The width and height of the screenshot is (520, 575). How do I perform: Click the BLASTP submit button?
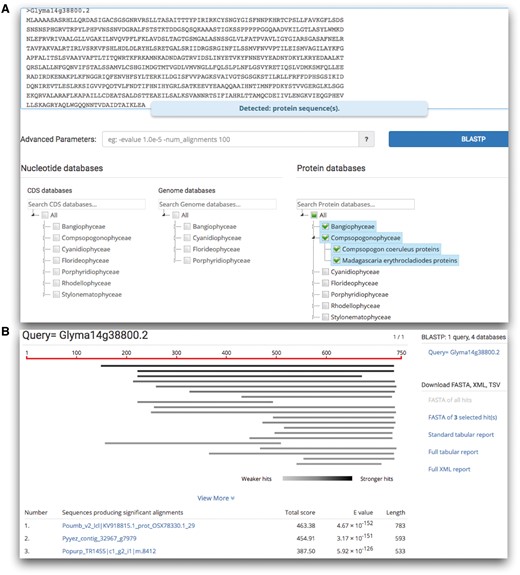448,139
